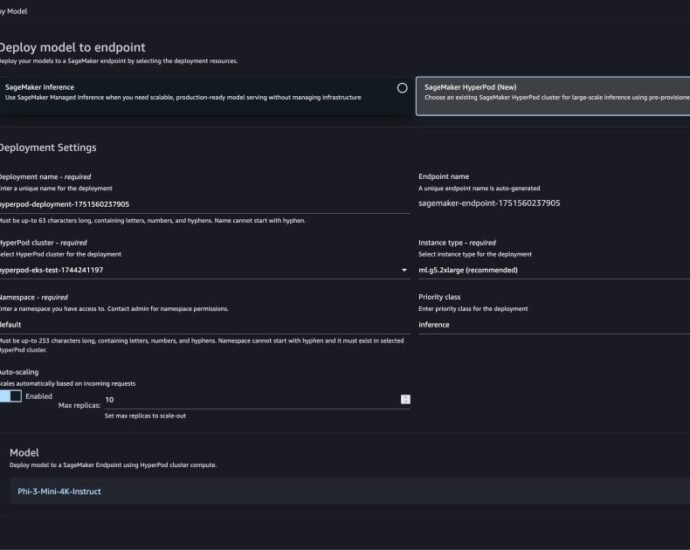Click the Endpoint name label
Viewport: 690px width, 550px height.
[x=444, y=176]
